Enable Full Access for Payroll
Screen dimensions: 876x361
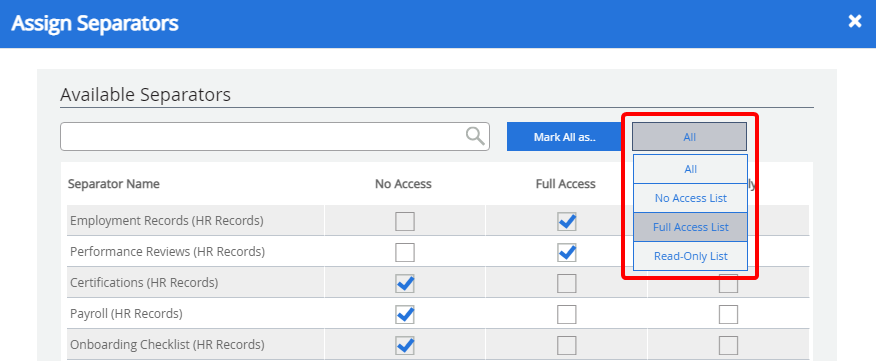566,314
